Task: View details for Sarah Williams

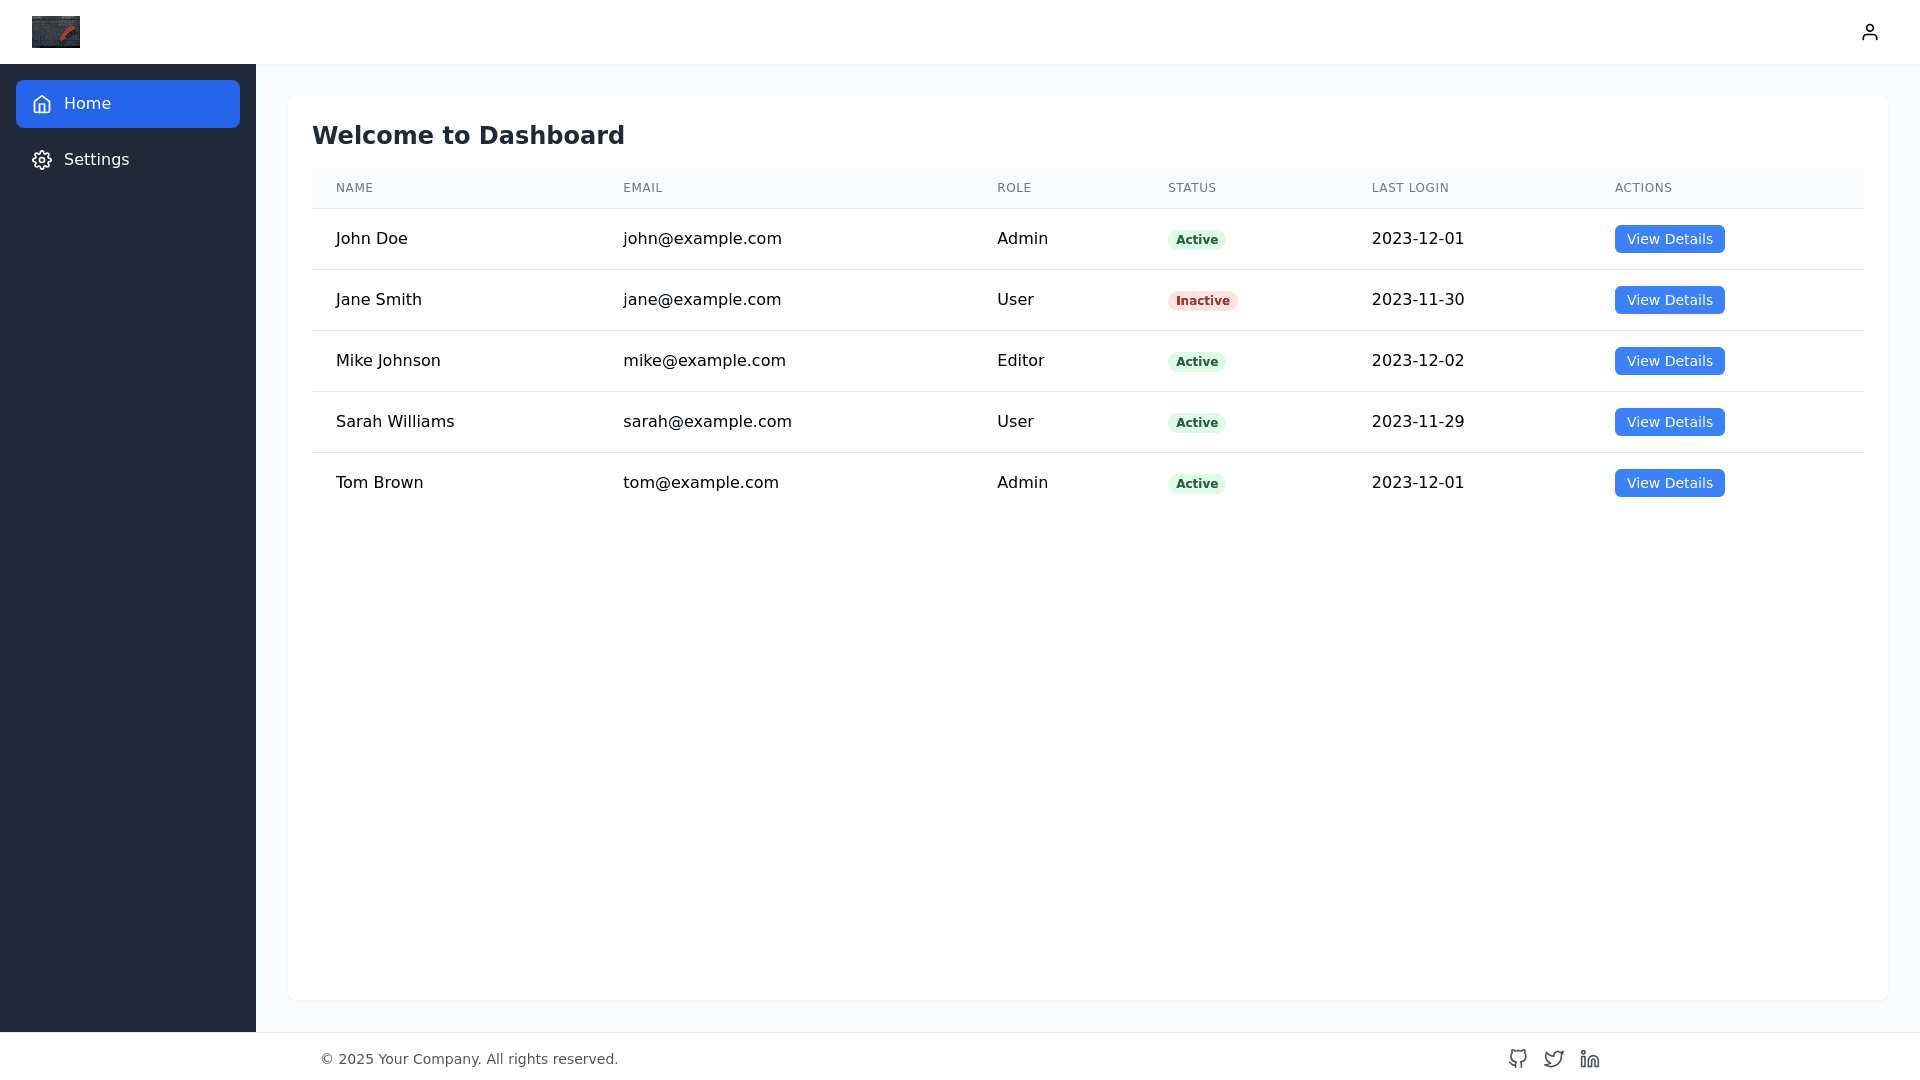Action: 1669,422
